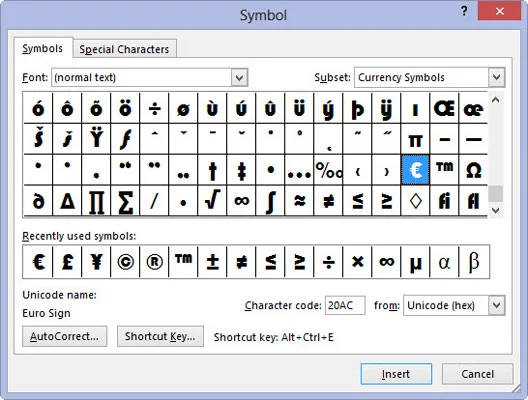Viewport: 528px width, 400px height.
Task: Click the Insert button
Action: coord(396,374)
